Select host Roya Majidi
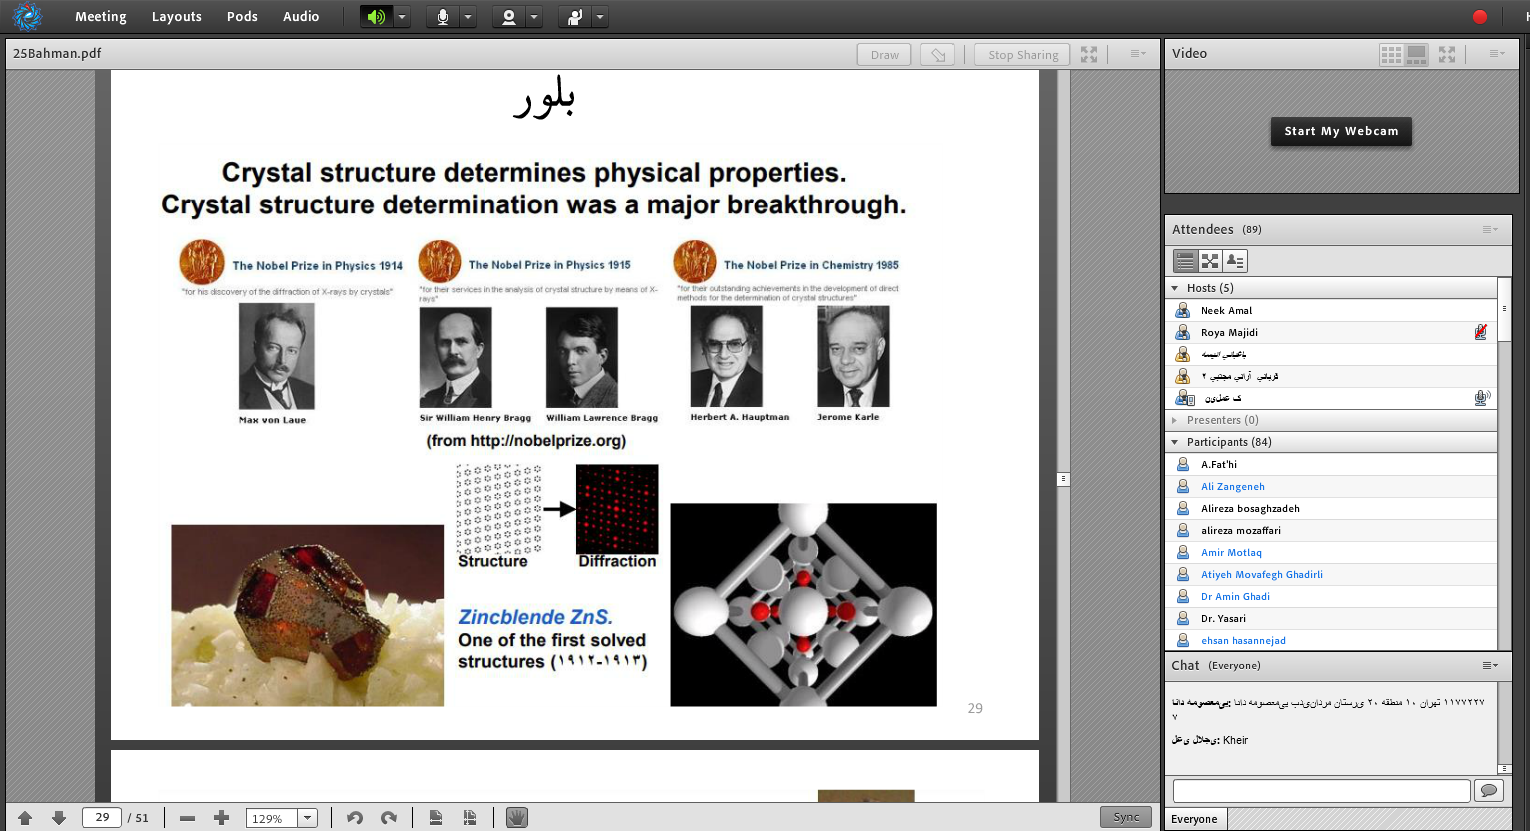Viewport: 1530px width, 831px height. pos(1332,332)
